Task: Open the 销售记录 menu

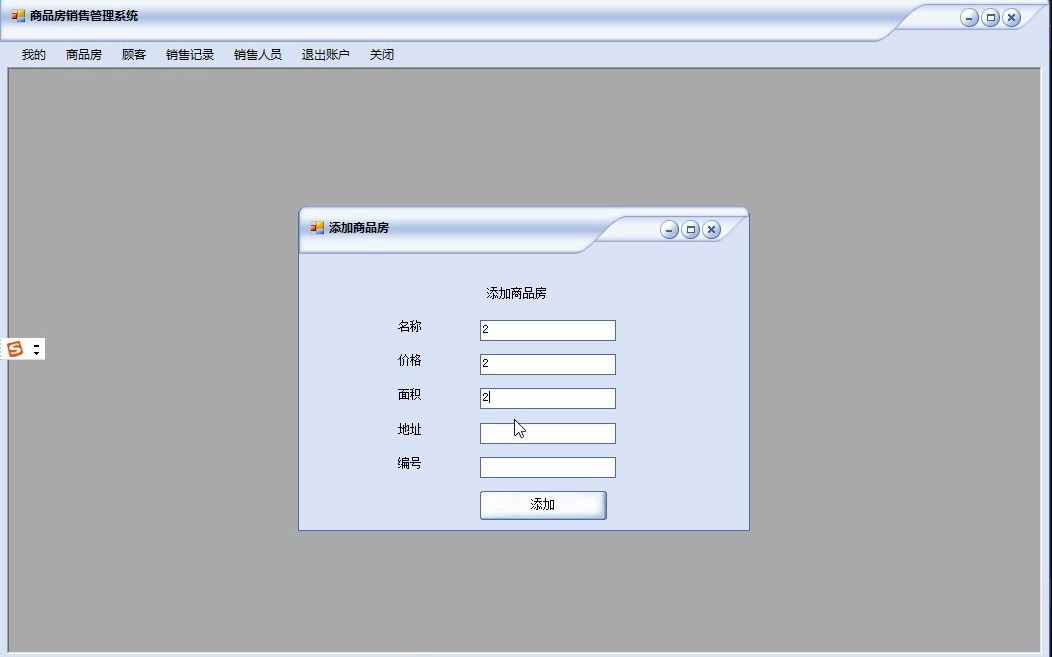Action: click(x=189, y=54)
